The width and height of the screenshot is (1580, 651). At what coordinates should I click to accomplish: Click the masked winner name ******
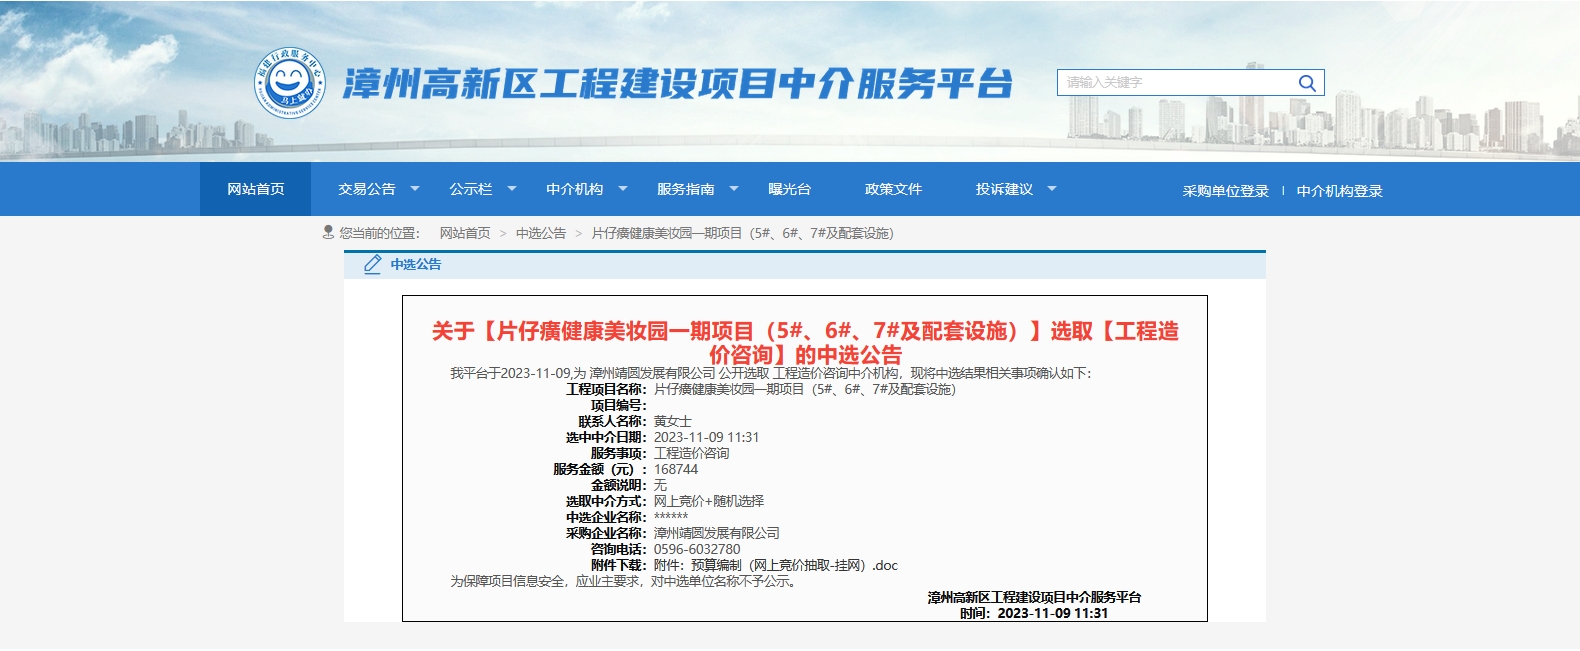click(671, 517)
